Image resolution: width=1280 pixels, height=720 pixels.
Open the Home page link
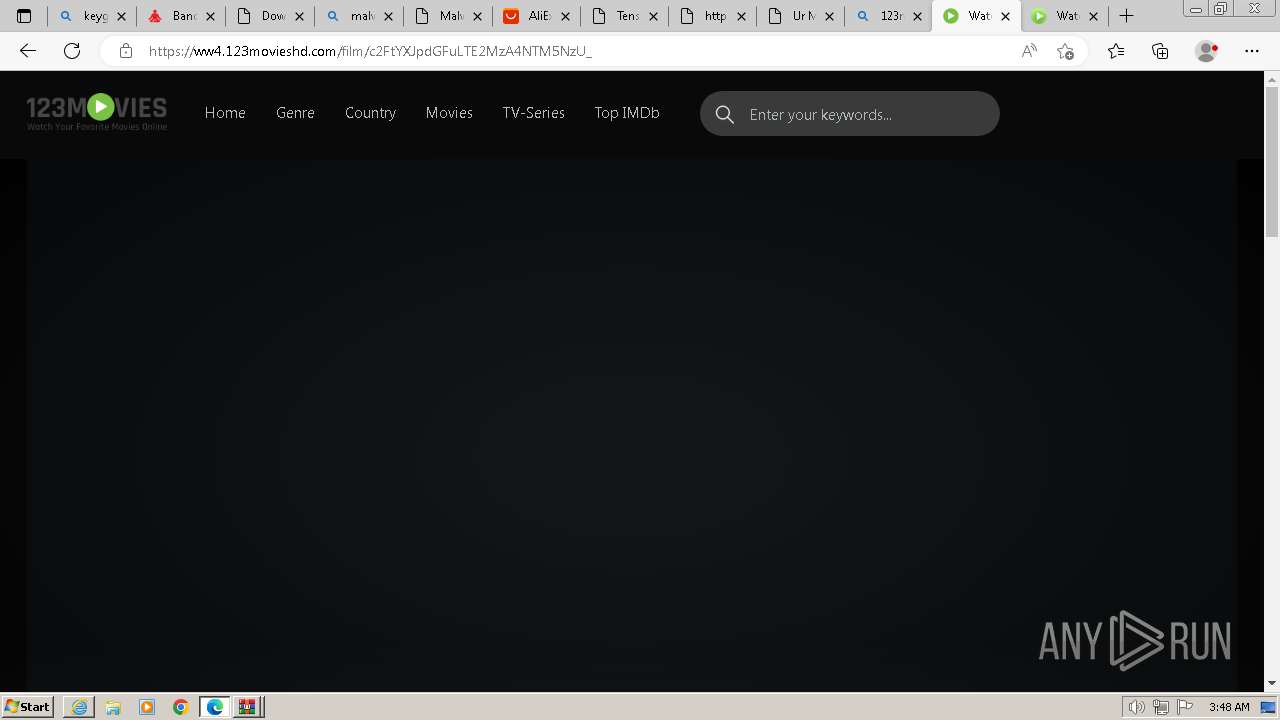coord(225,113)
